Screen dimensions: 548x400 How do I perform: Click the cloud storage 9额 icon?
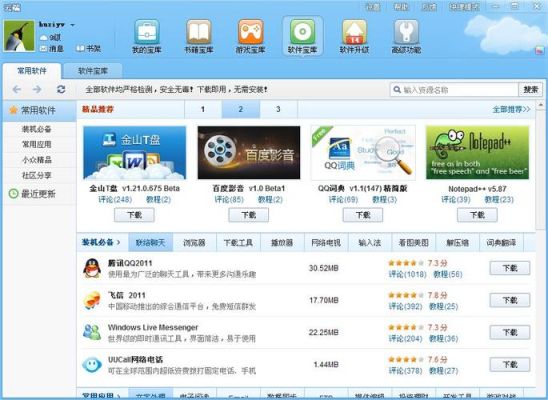coord(44,37)
